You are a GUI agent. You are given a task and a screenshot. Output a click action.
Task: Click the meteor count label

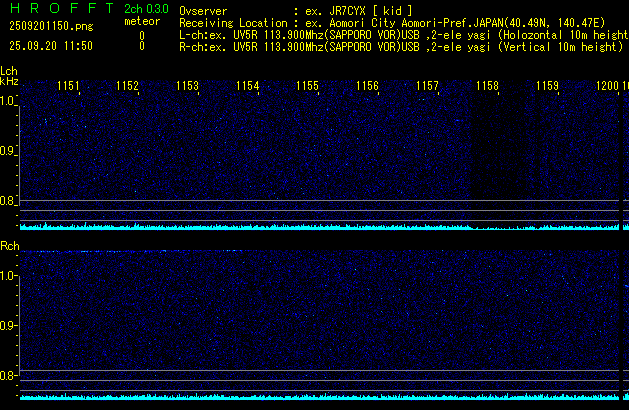coord(141,22)
